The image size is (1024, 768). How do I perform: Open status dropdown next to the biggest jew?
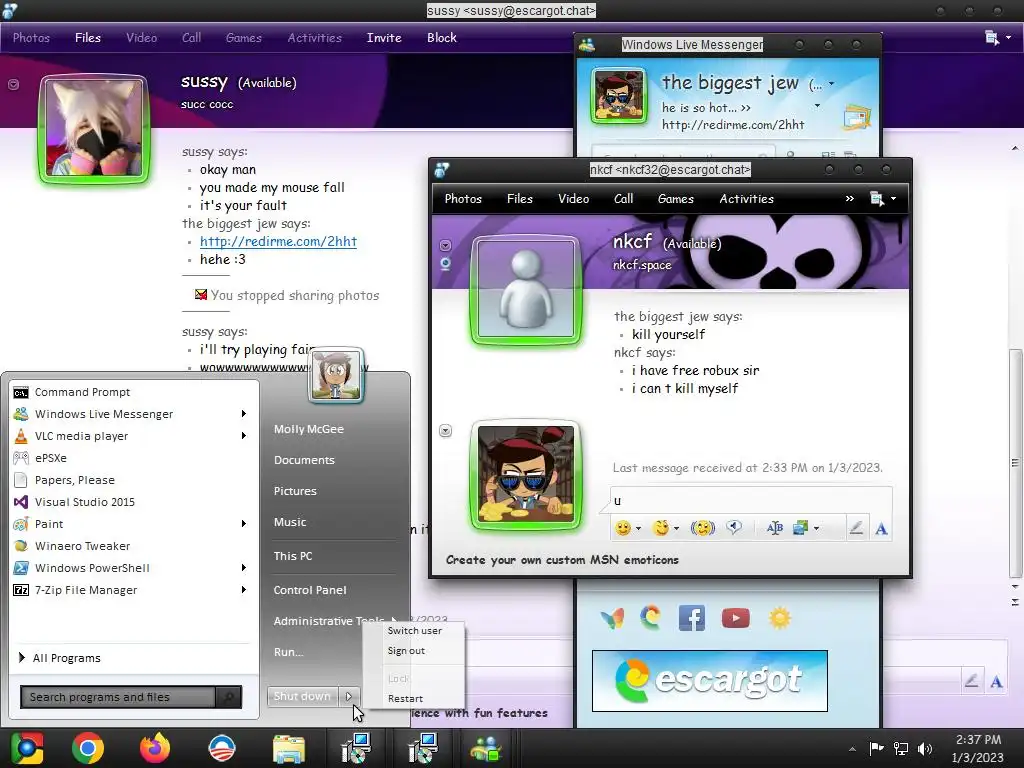tap(831, 84)
